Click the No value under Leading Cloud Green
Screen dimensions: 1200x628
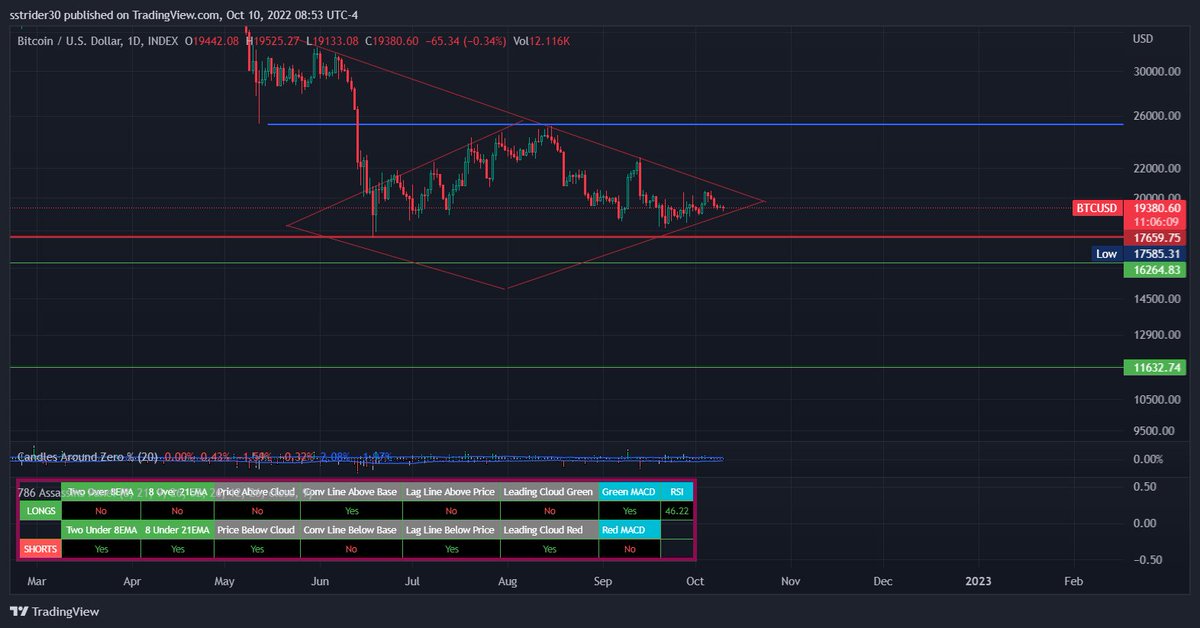tap(548, 510)
